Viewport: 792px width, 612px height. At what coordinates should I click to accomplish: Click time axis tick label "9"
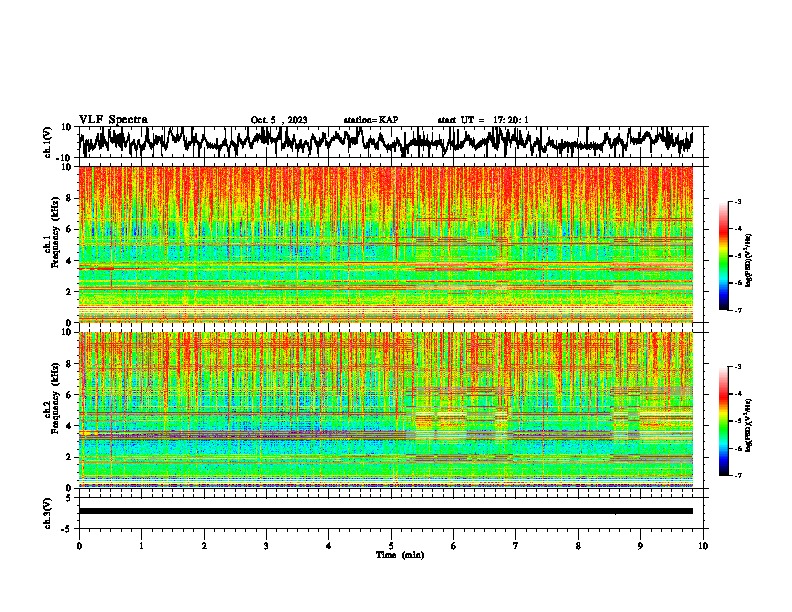coord(640,546)
